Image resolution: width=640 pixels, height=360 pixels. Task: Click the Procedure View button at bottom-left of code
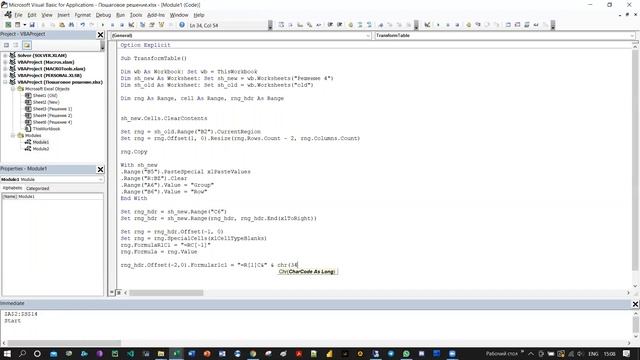(x=112, y=293)
